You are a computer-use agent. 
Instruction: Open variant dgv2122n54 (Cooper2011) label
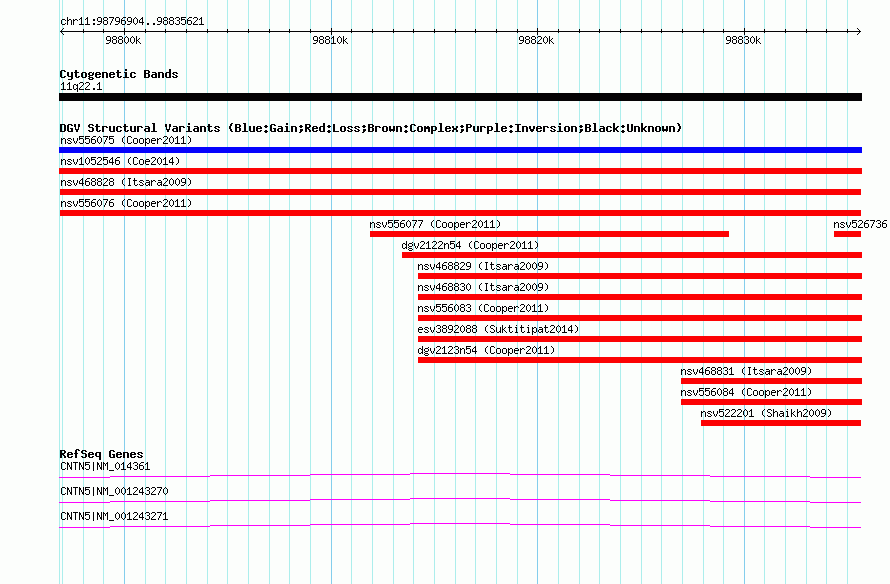470,245
